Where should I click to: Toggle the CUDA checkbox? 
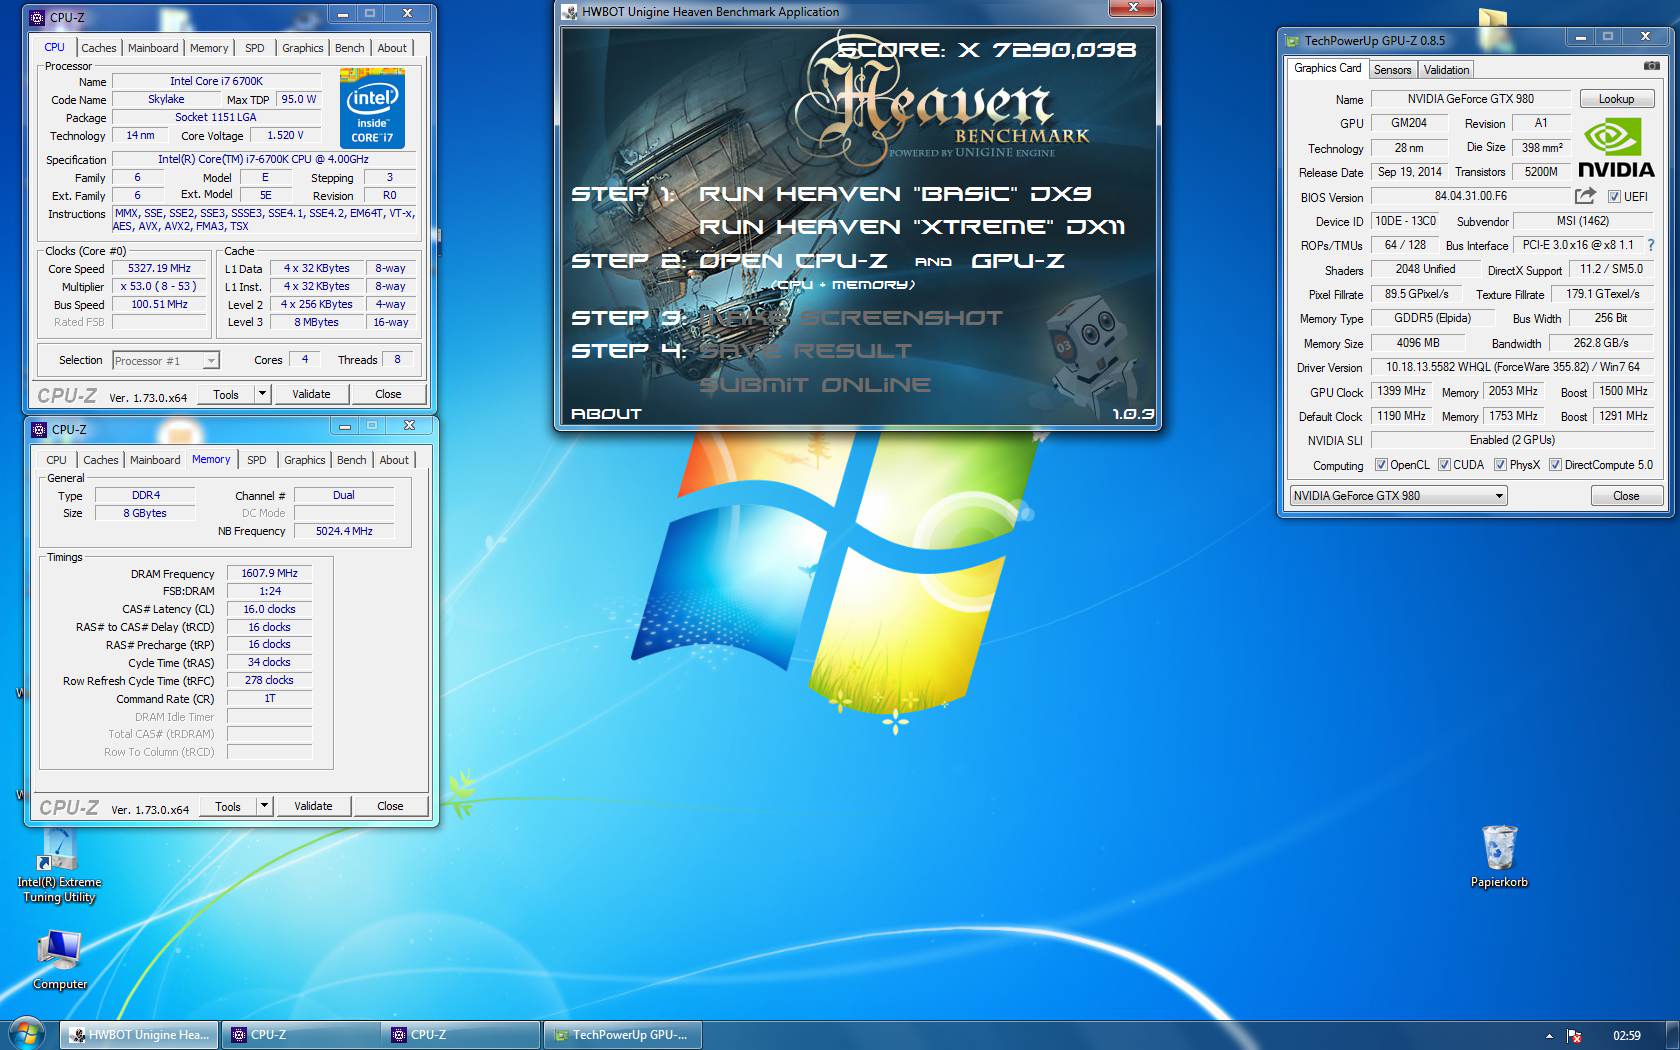(x=1444, y=464)
